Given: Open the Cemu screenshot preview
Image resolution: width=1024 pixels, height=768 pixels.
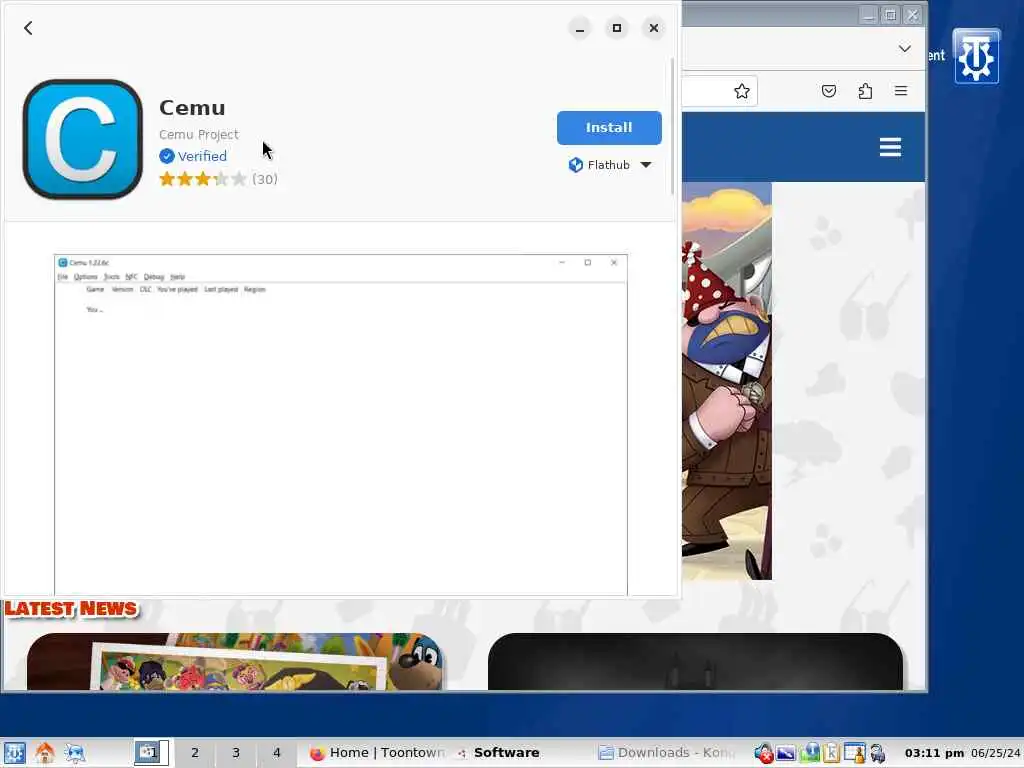Looking at the screenshot, I should point(341,424).
